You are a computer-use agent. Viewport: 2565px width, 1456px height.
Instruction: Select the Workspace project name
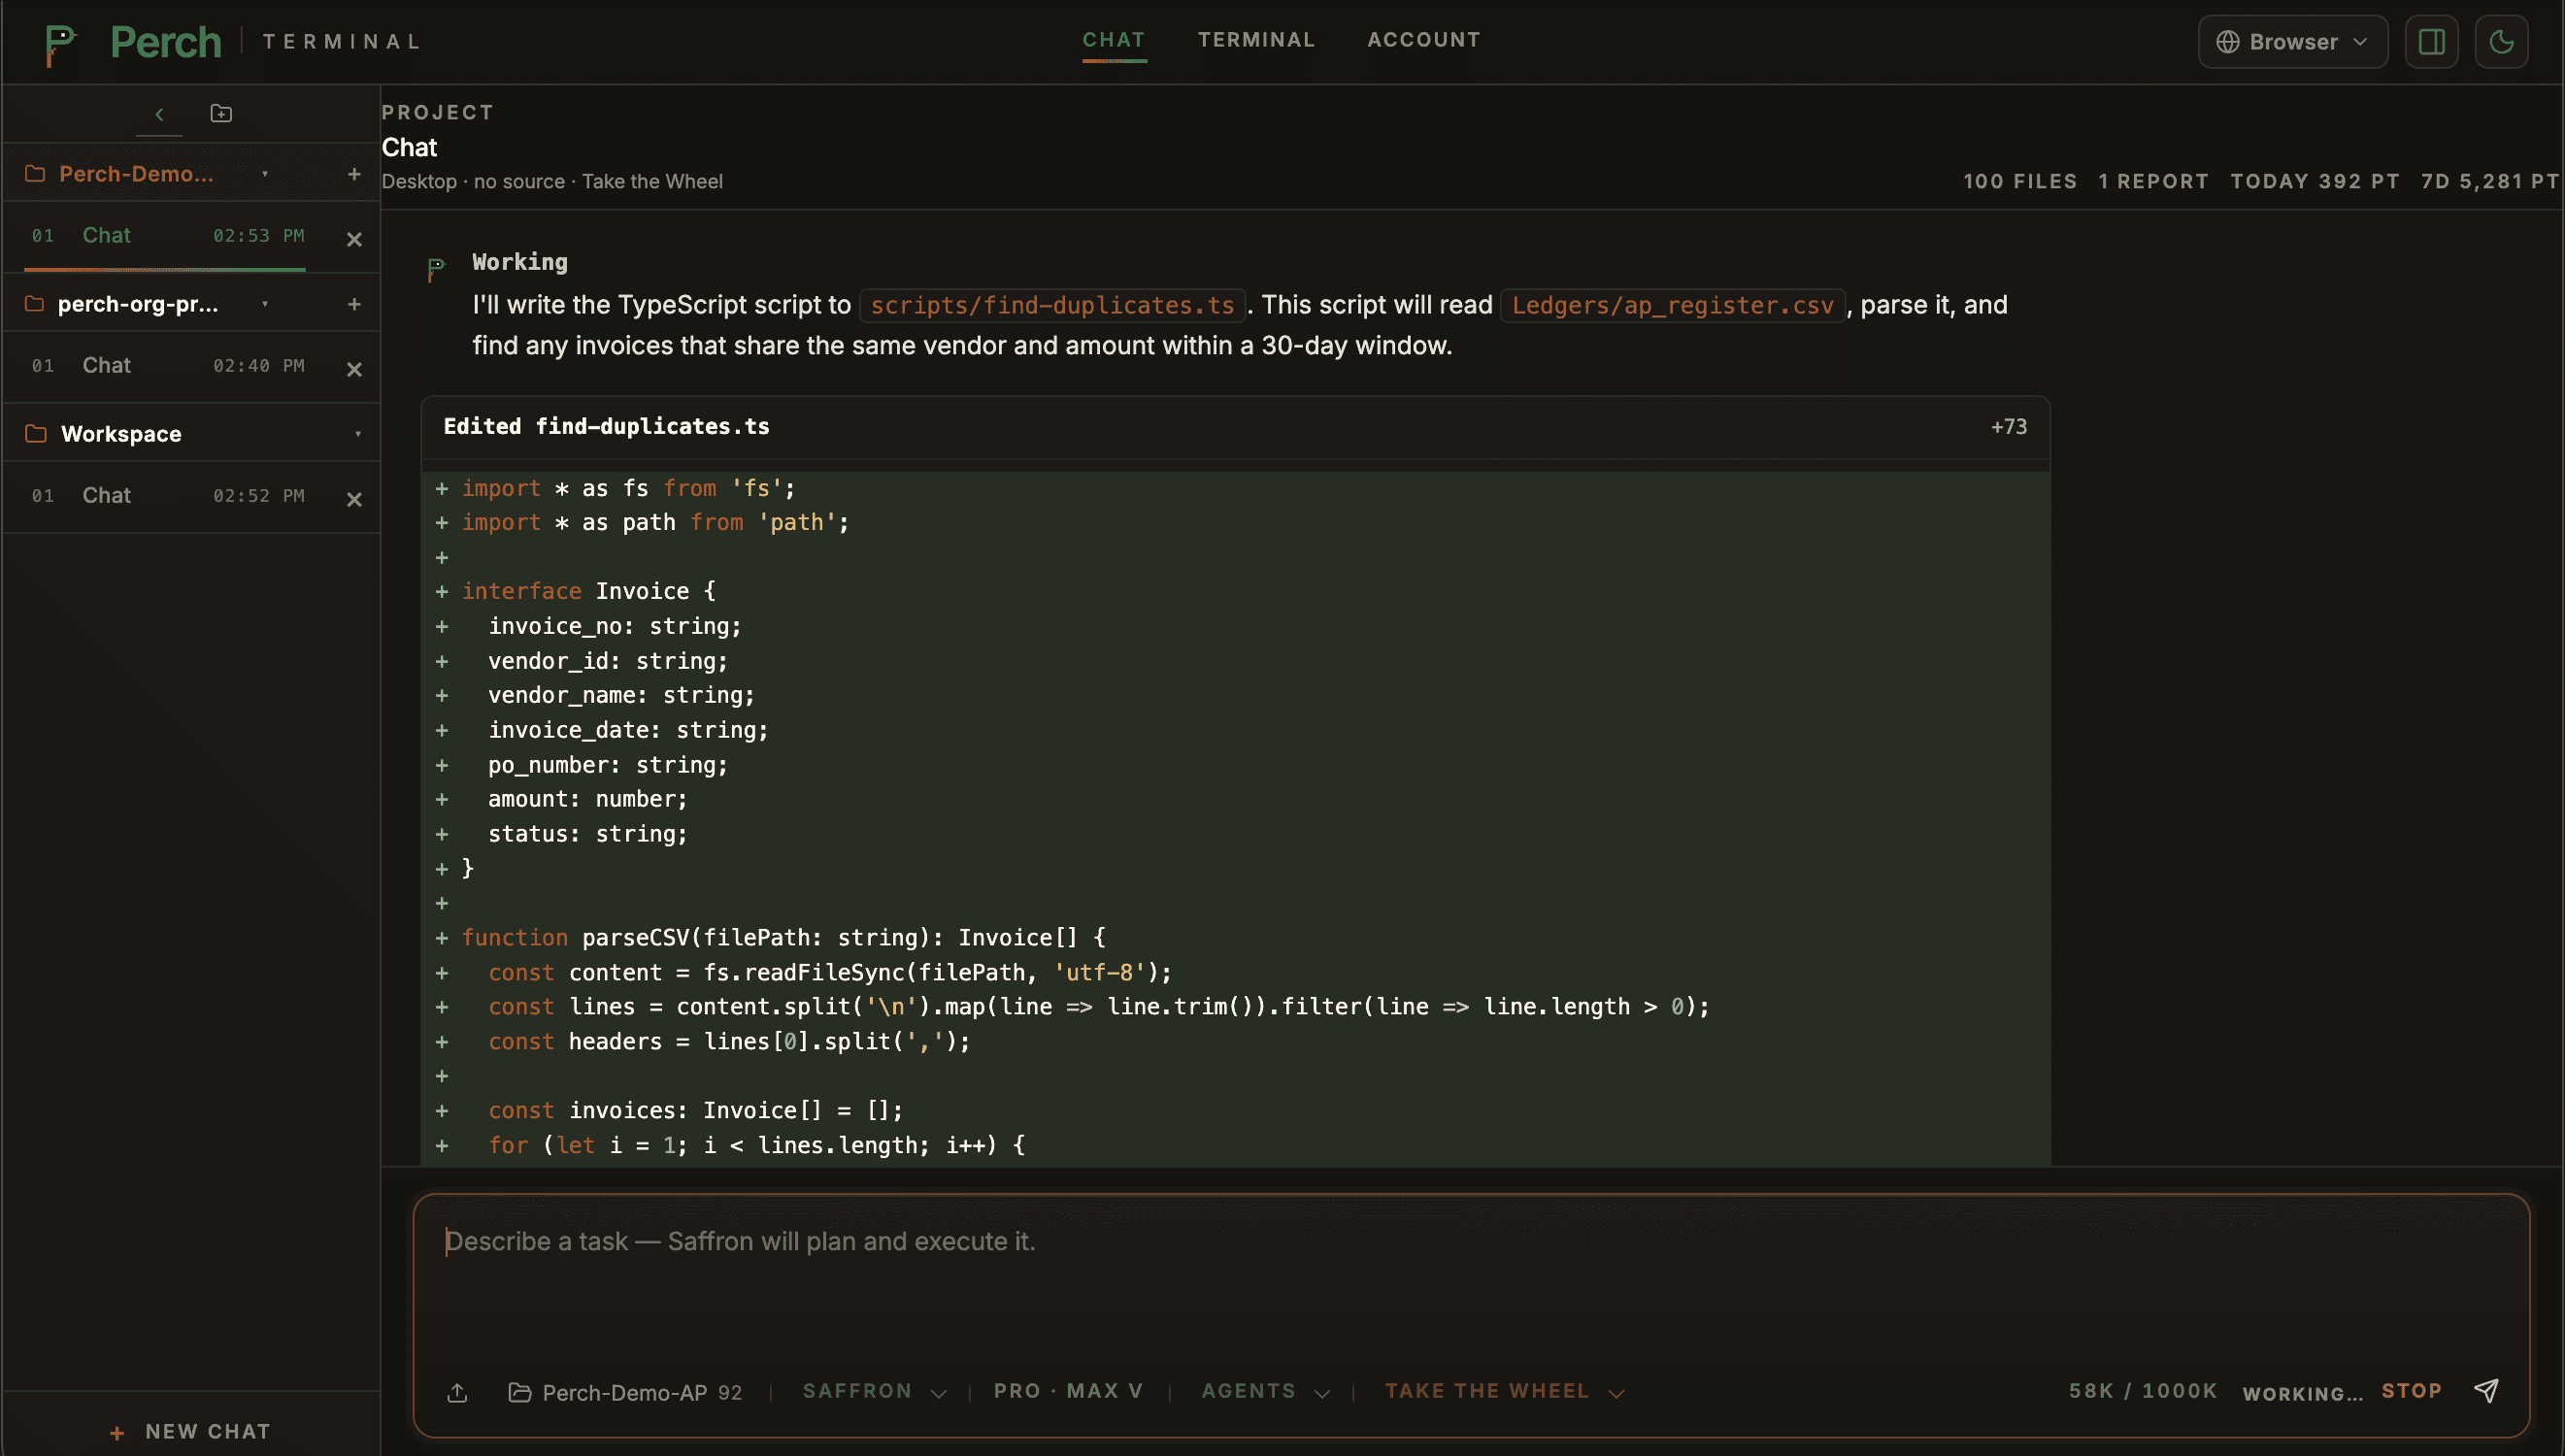tap(121, 434)
